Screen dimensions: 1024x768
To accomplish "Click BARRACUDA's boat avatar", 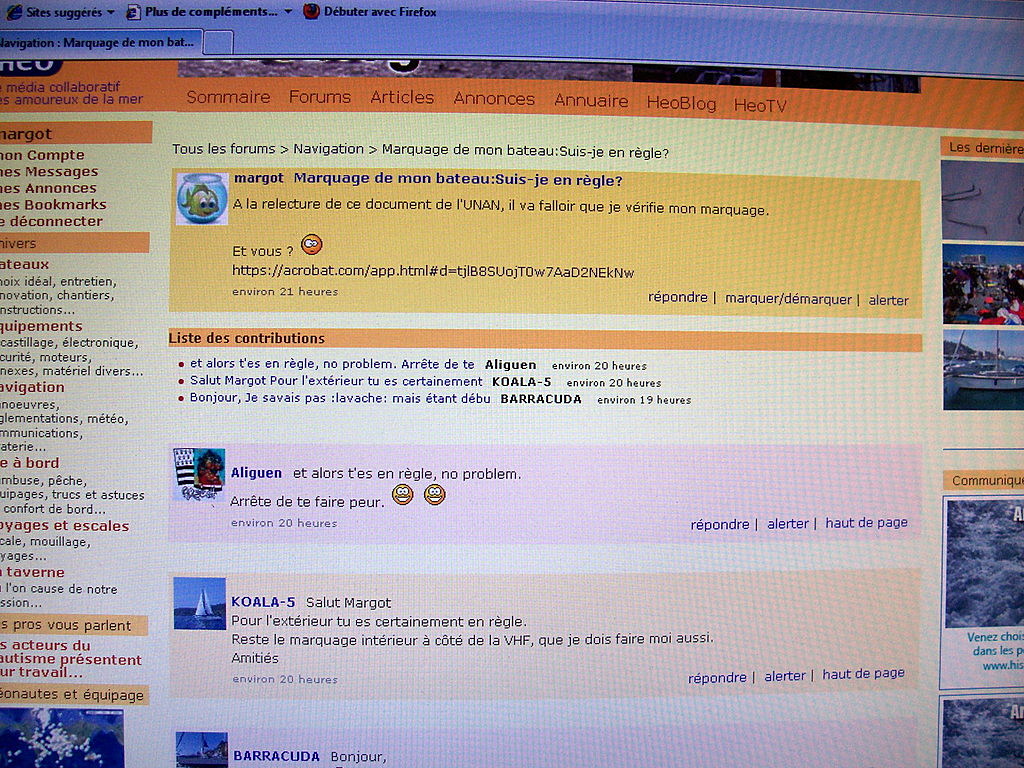I will click(x=202, y=750).
